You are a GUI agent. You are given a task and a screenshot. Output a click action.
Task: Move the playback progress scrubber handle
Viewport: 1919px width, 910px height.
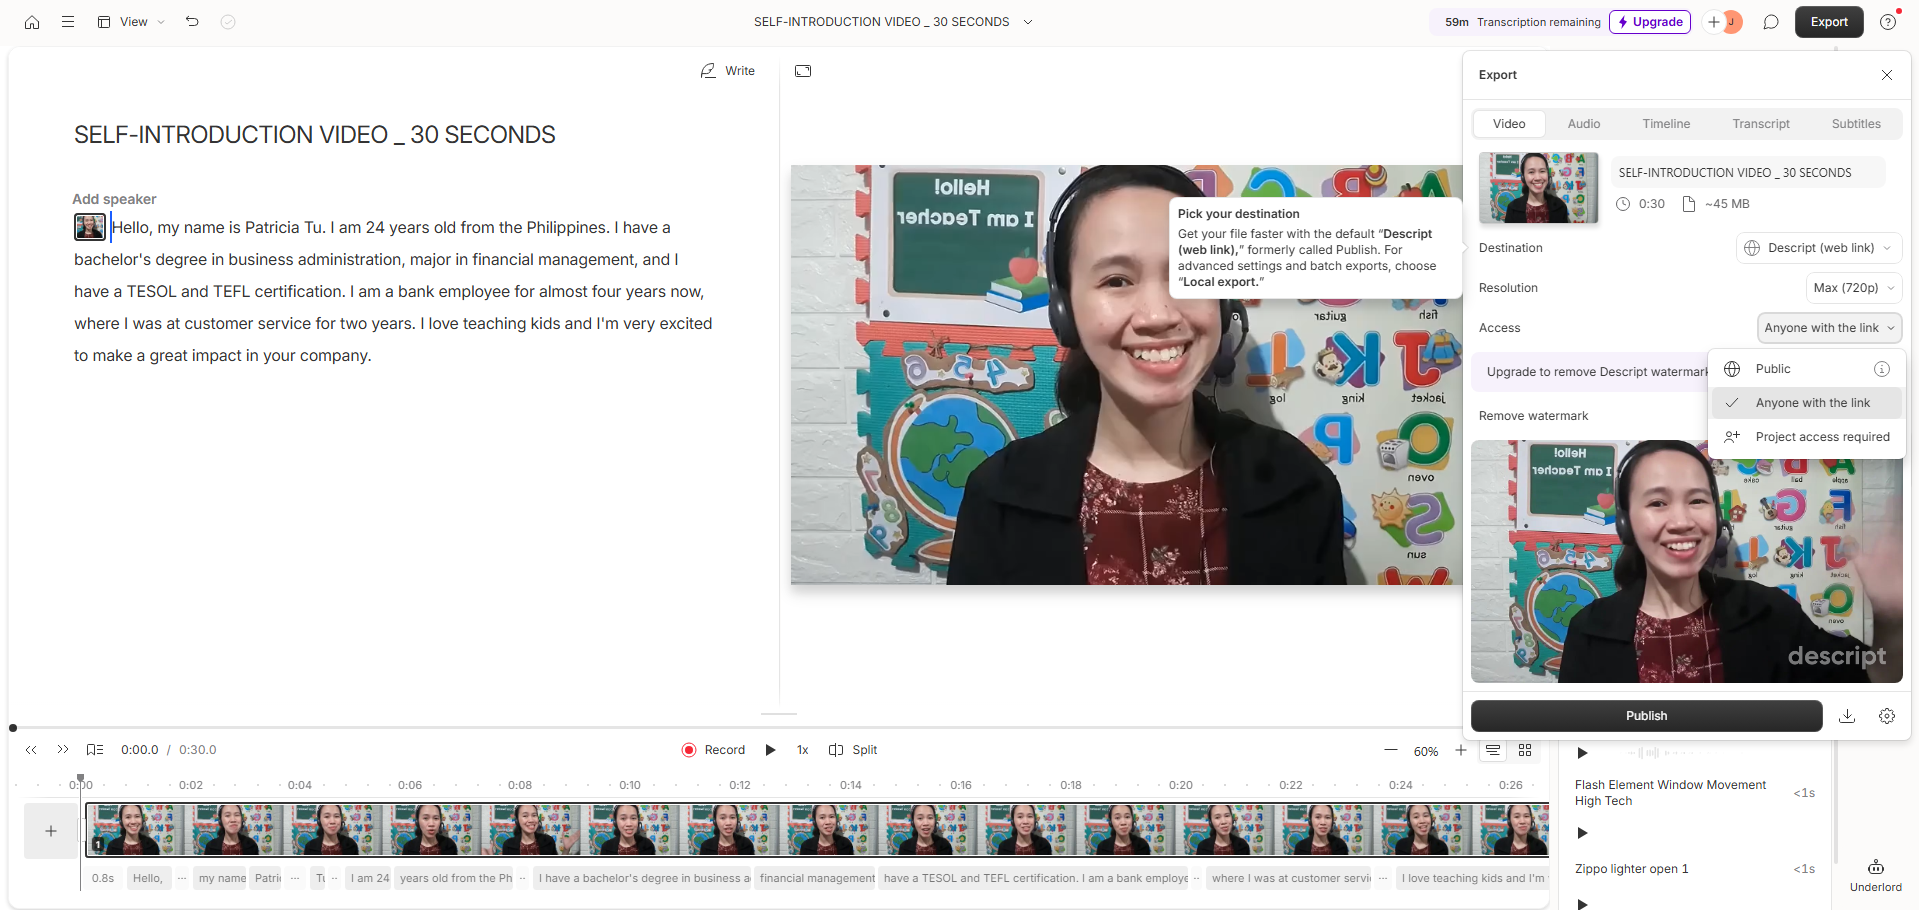(13, 728)
